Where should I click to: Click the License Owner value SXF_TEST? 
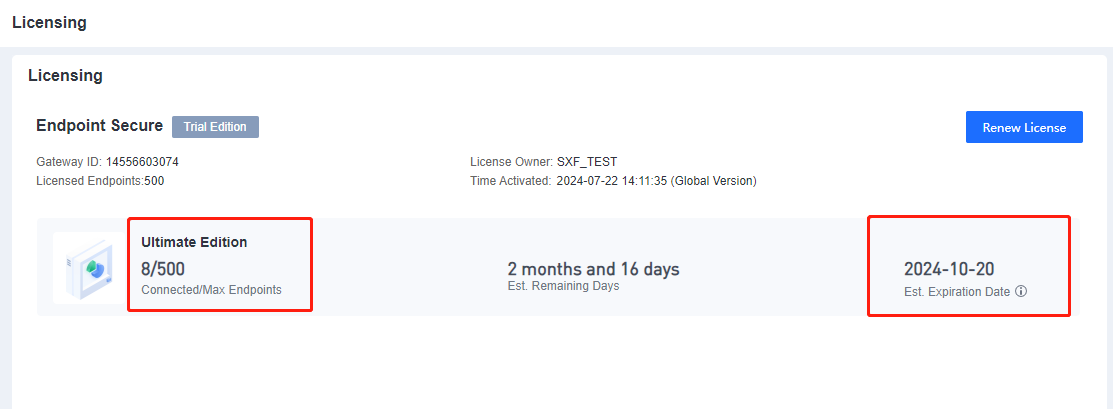(x=587, y=162)
